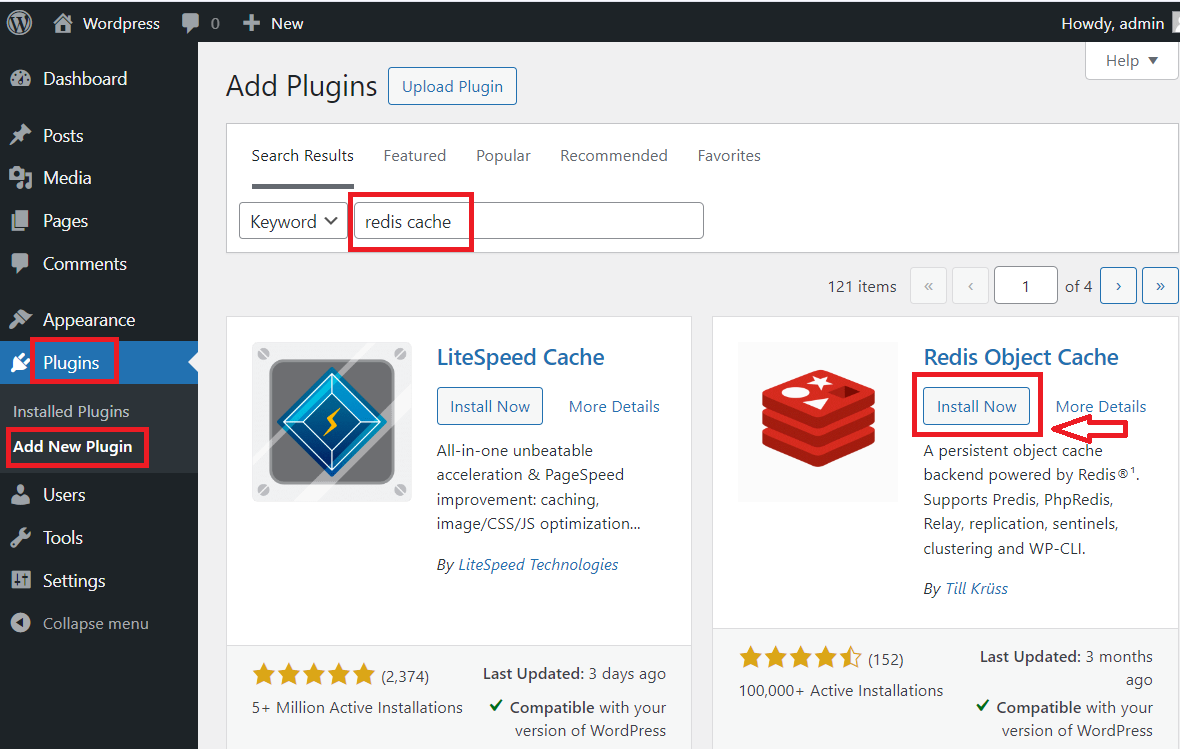Open the Redis Object Cache title link
This screenshot has width=1180, height=749.
pos(1021,357)
